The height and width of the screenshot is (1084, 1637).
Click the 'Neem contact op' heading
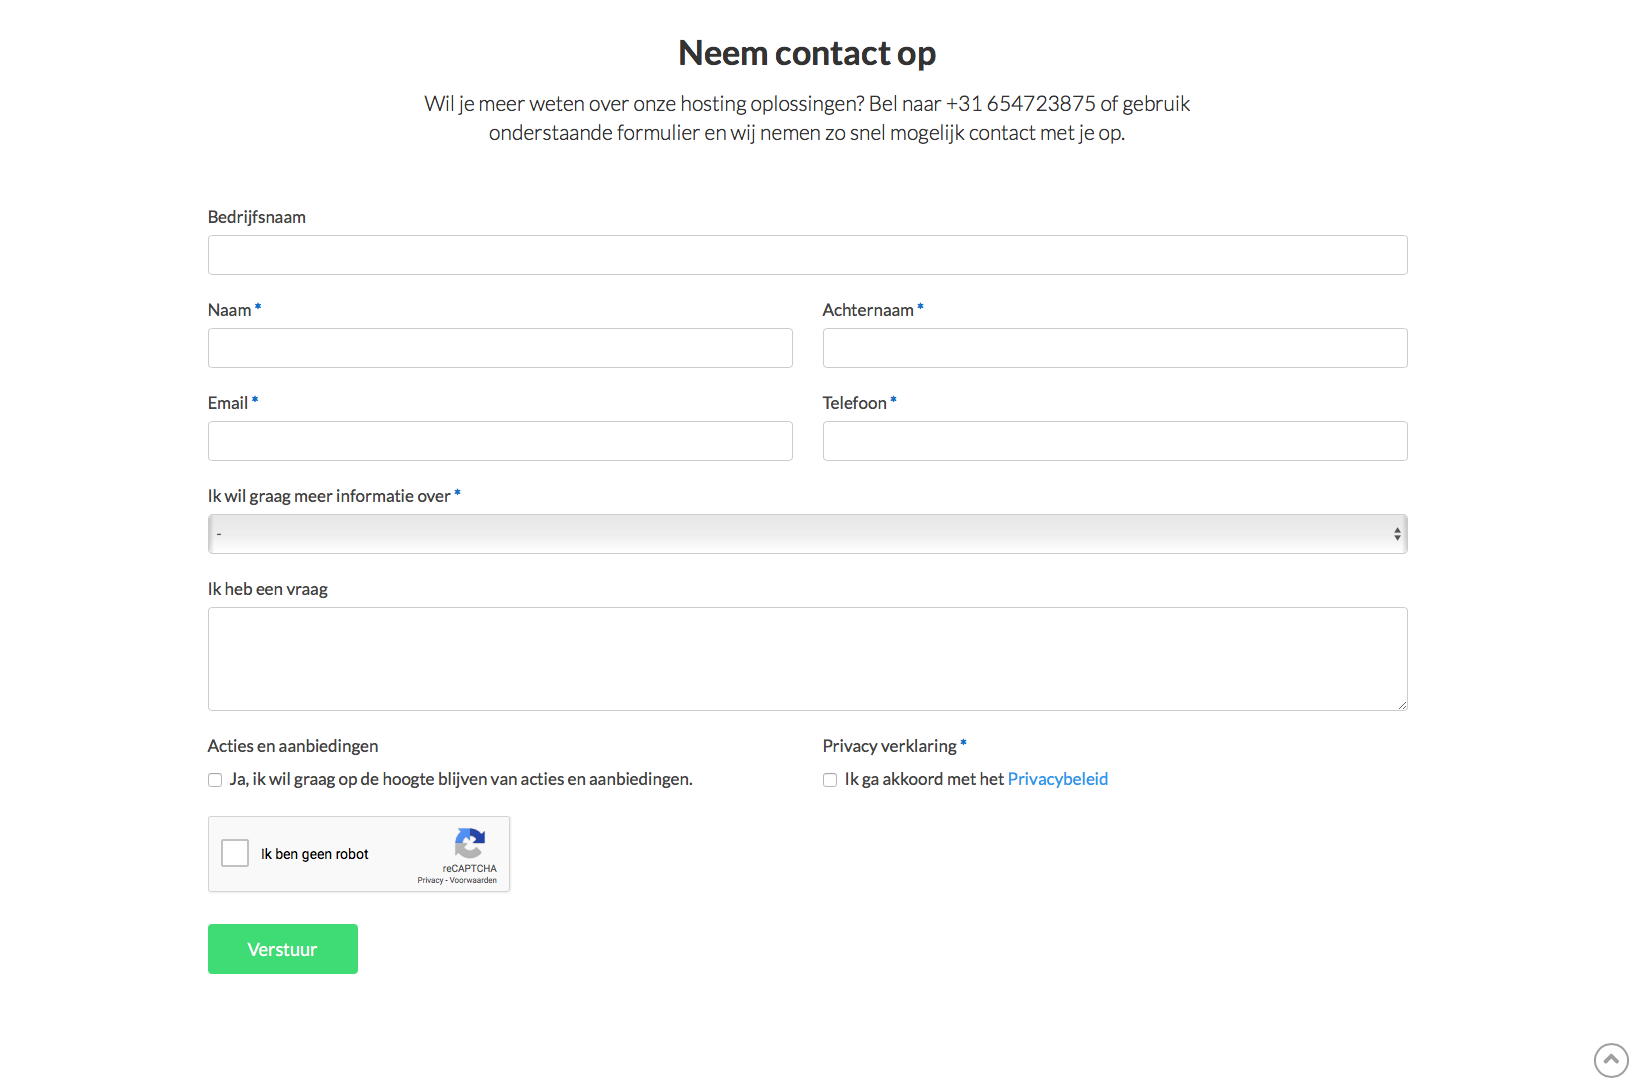pos(807,53)
